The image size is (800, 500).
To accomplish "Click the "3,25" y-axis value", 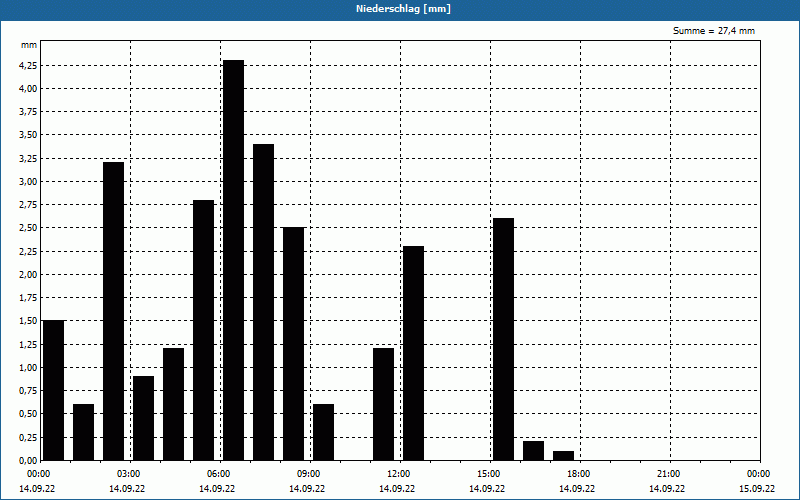I will (x=28, y=158).
